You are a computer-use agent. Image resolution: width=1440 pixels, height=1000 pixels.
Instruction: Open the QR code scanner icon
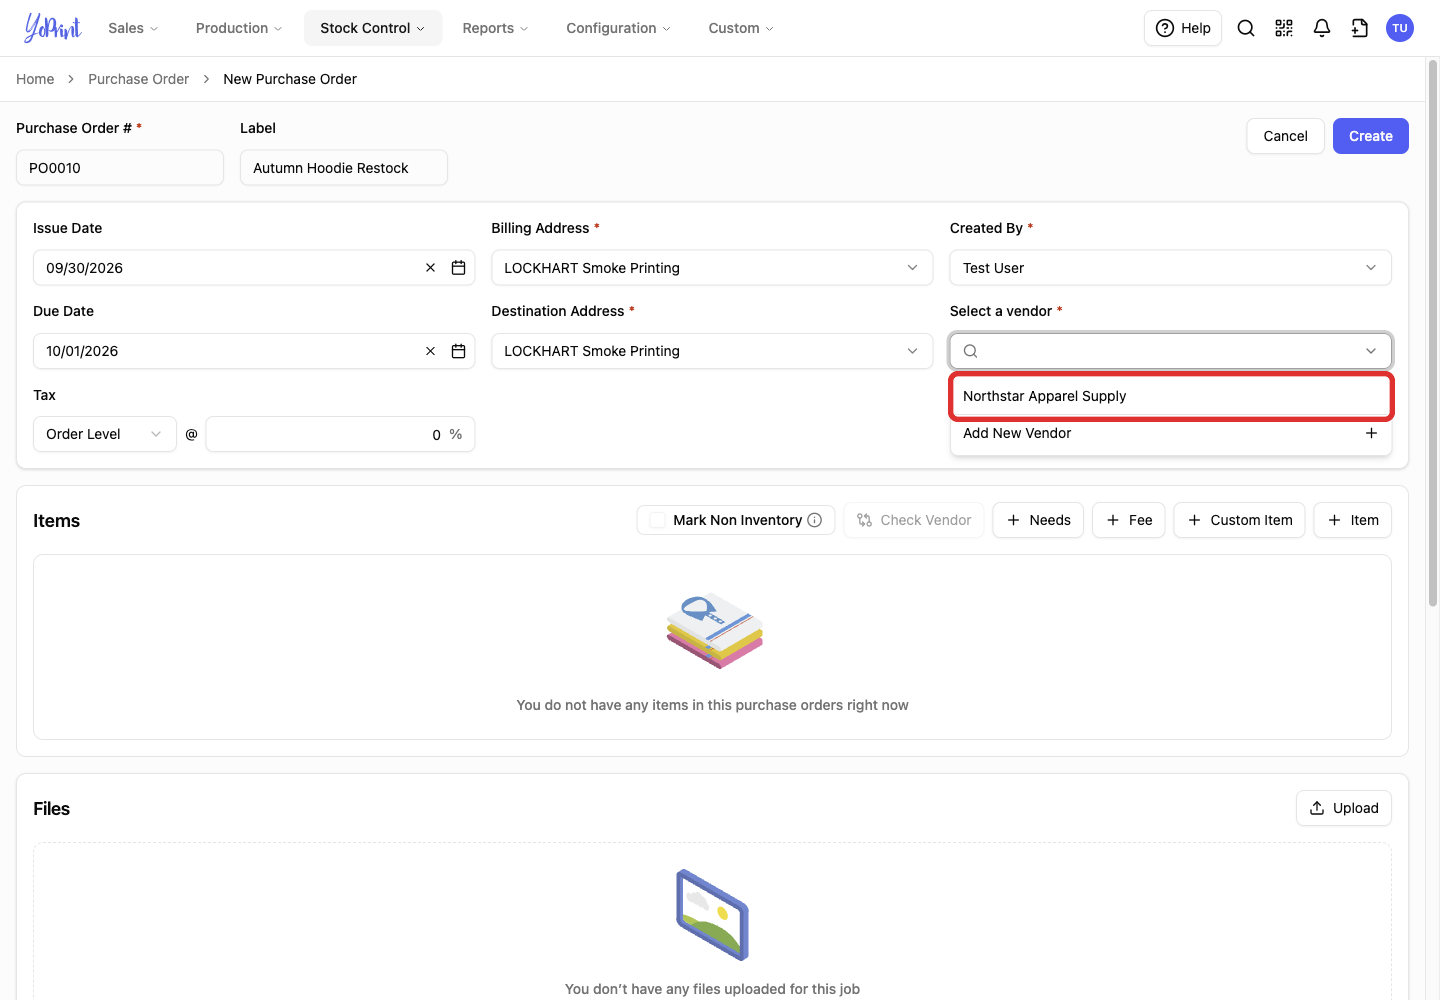pos(1284,28)
